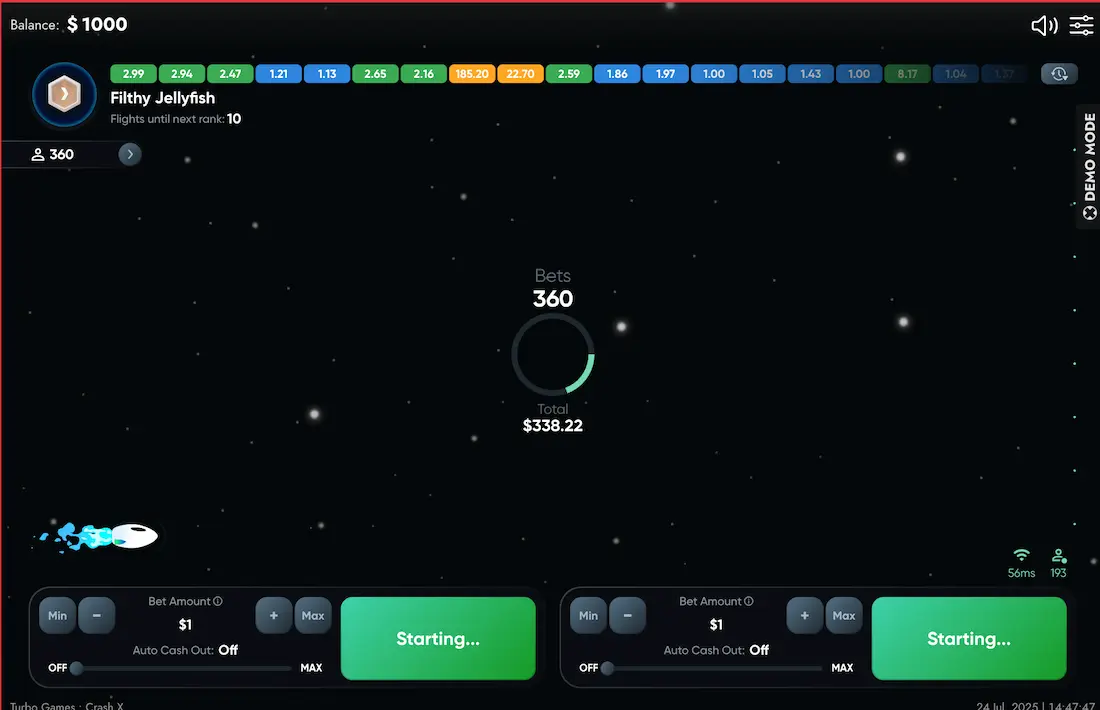Open the game settings sliders icon
Viewport: 1100px width, 710px height.
pos(1081,25)
